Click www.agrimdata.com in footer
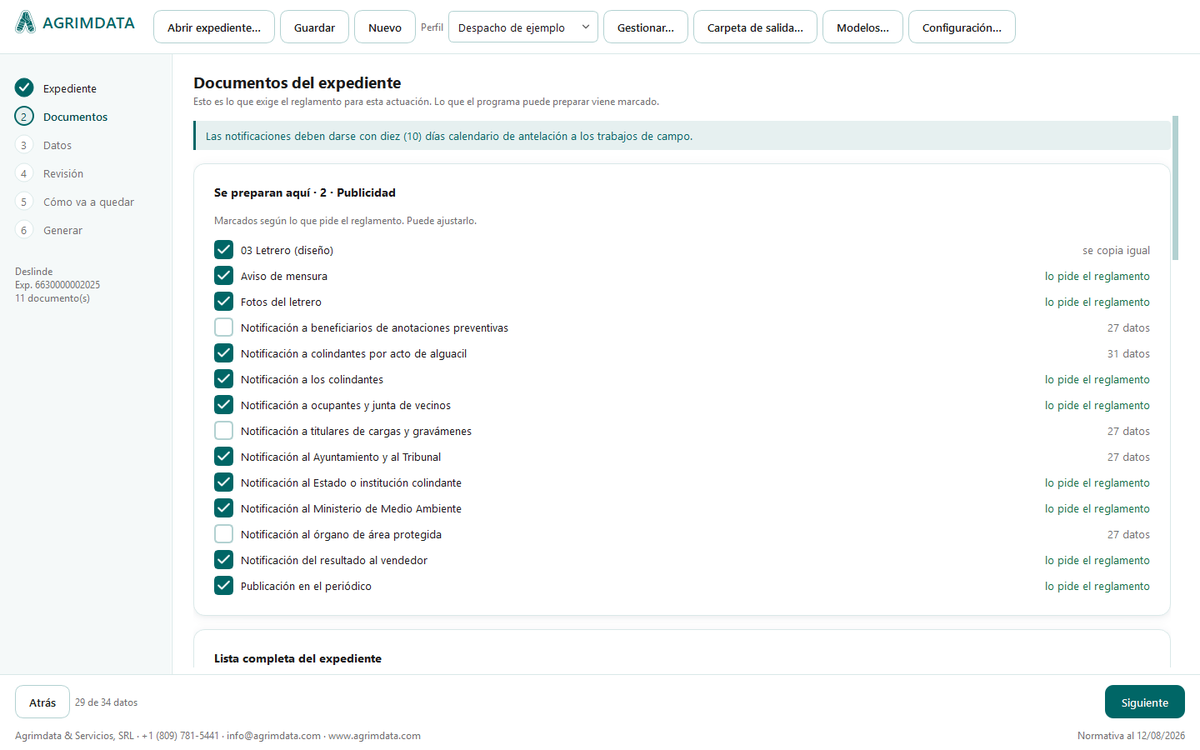Image resolution: width=1200 pixels, height=750 pixels. (x=374, y=735)
